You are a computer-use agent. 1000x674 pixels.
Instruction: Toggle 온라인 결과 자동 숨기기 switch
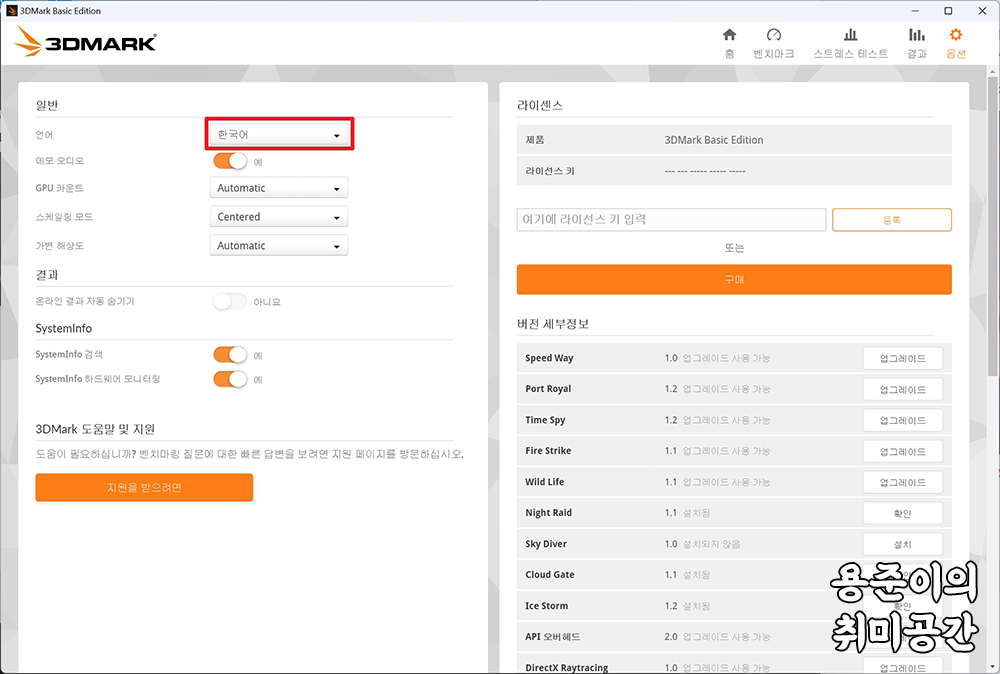click(x=230, y=301)
